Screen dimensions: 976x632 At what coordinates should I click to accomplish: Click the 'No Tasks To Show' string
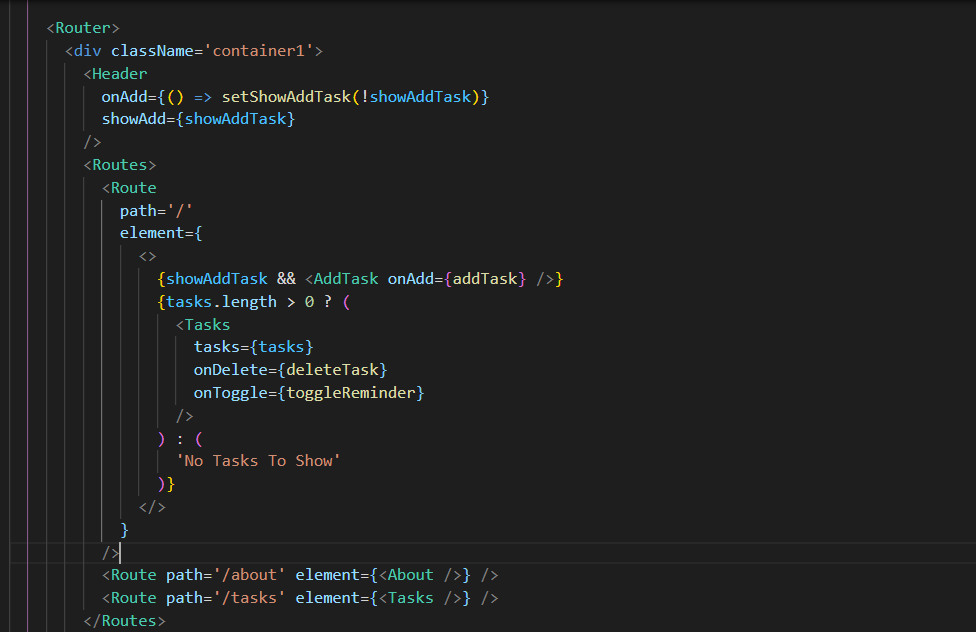(258, 461)
